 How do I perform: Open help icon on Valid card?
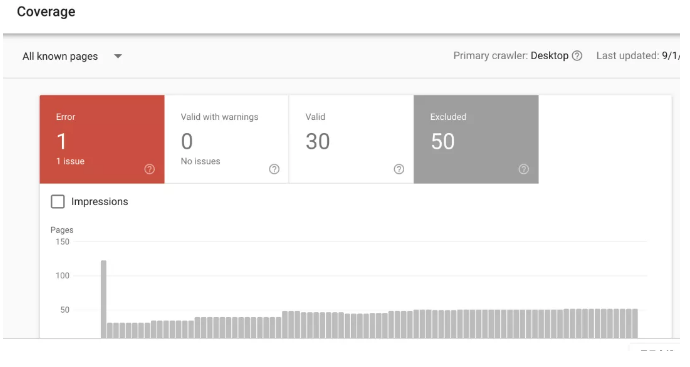click(x=399, y=169)
